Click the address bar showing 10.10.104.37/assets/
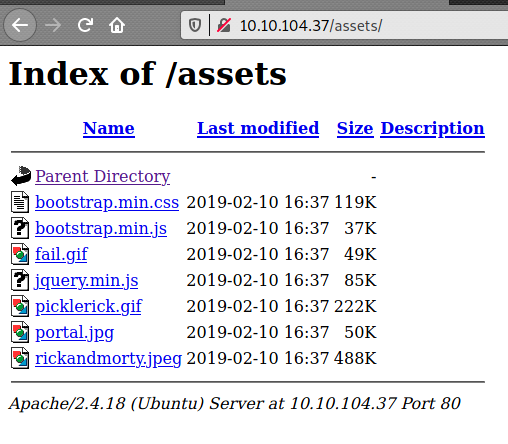Viewport: 508px width, 444px height. (x=344, y=25)
